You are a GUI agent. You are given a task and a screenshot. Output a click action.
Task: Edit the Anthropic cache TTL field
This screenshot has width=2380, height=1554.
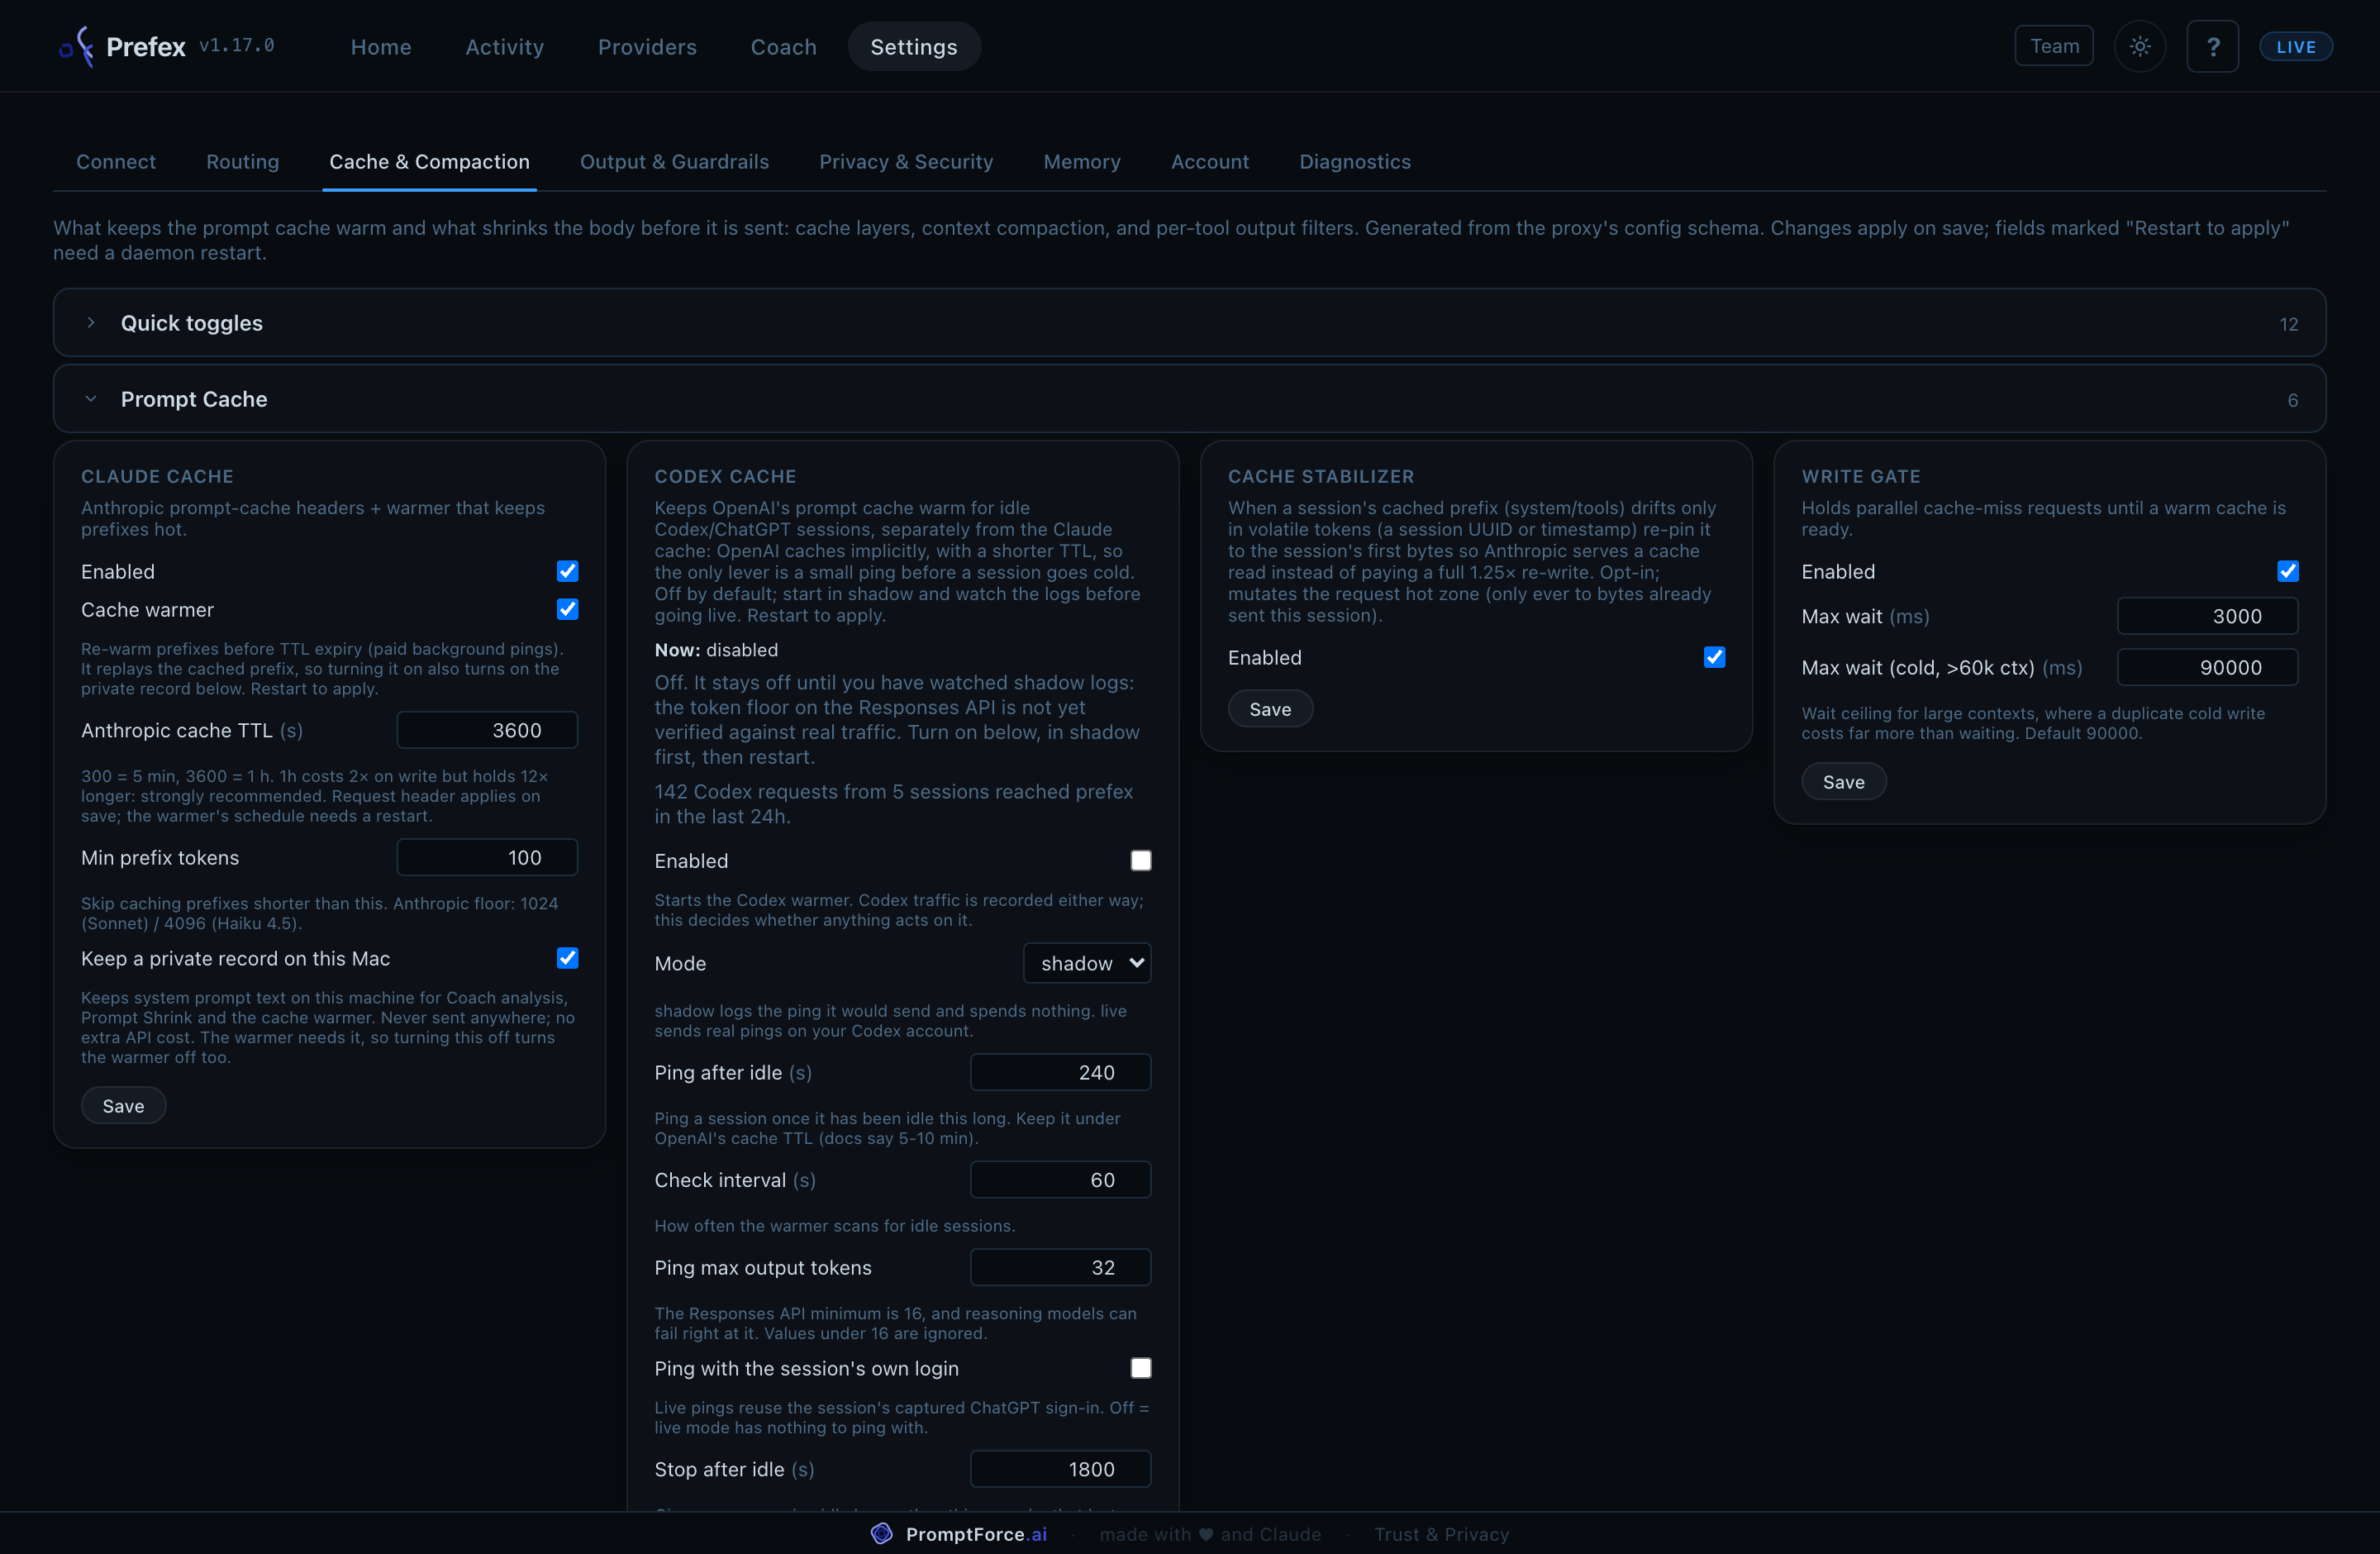pyautogui.click(x=487, y=730)
